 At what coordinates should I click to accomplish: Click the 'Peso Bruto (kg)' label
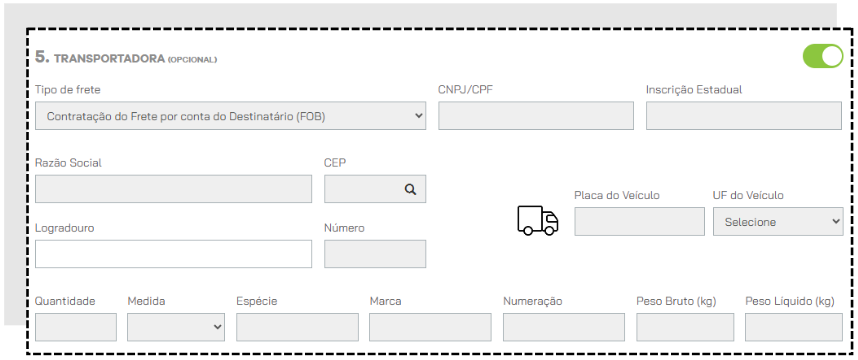pyautogui.click(x=676, y=301)
